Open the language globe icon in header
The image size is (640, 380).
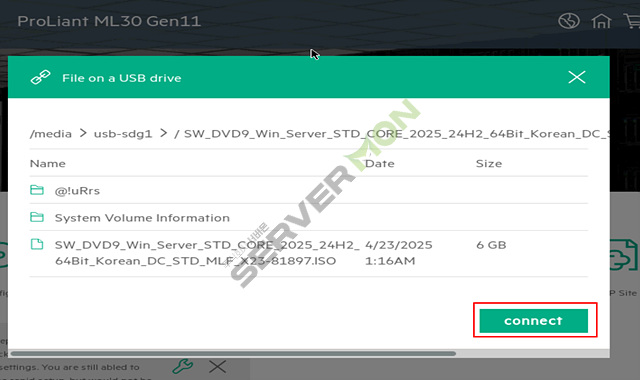pos(569,21)
